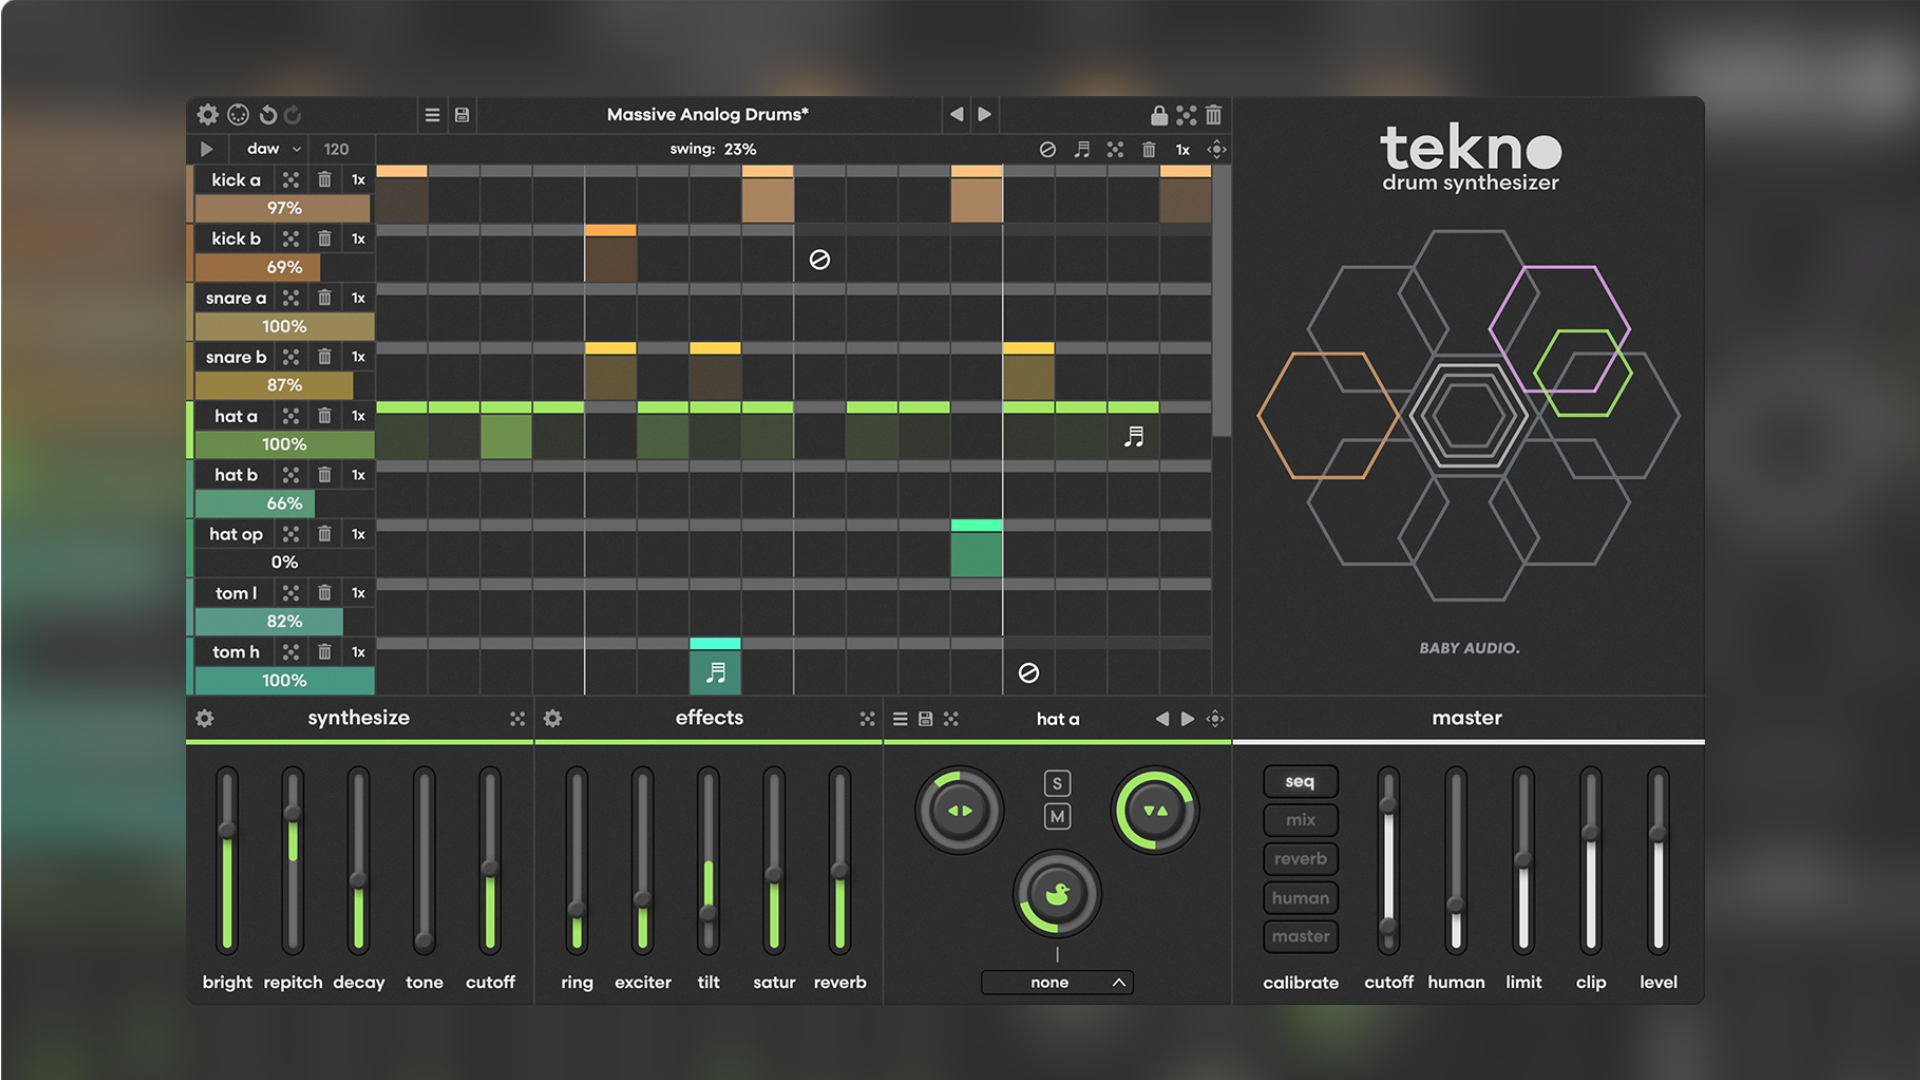Screen dimensions: 1920x1080
Task: Open the daw sync dropdown
Action: 267,148
